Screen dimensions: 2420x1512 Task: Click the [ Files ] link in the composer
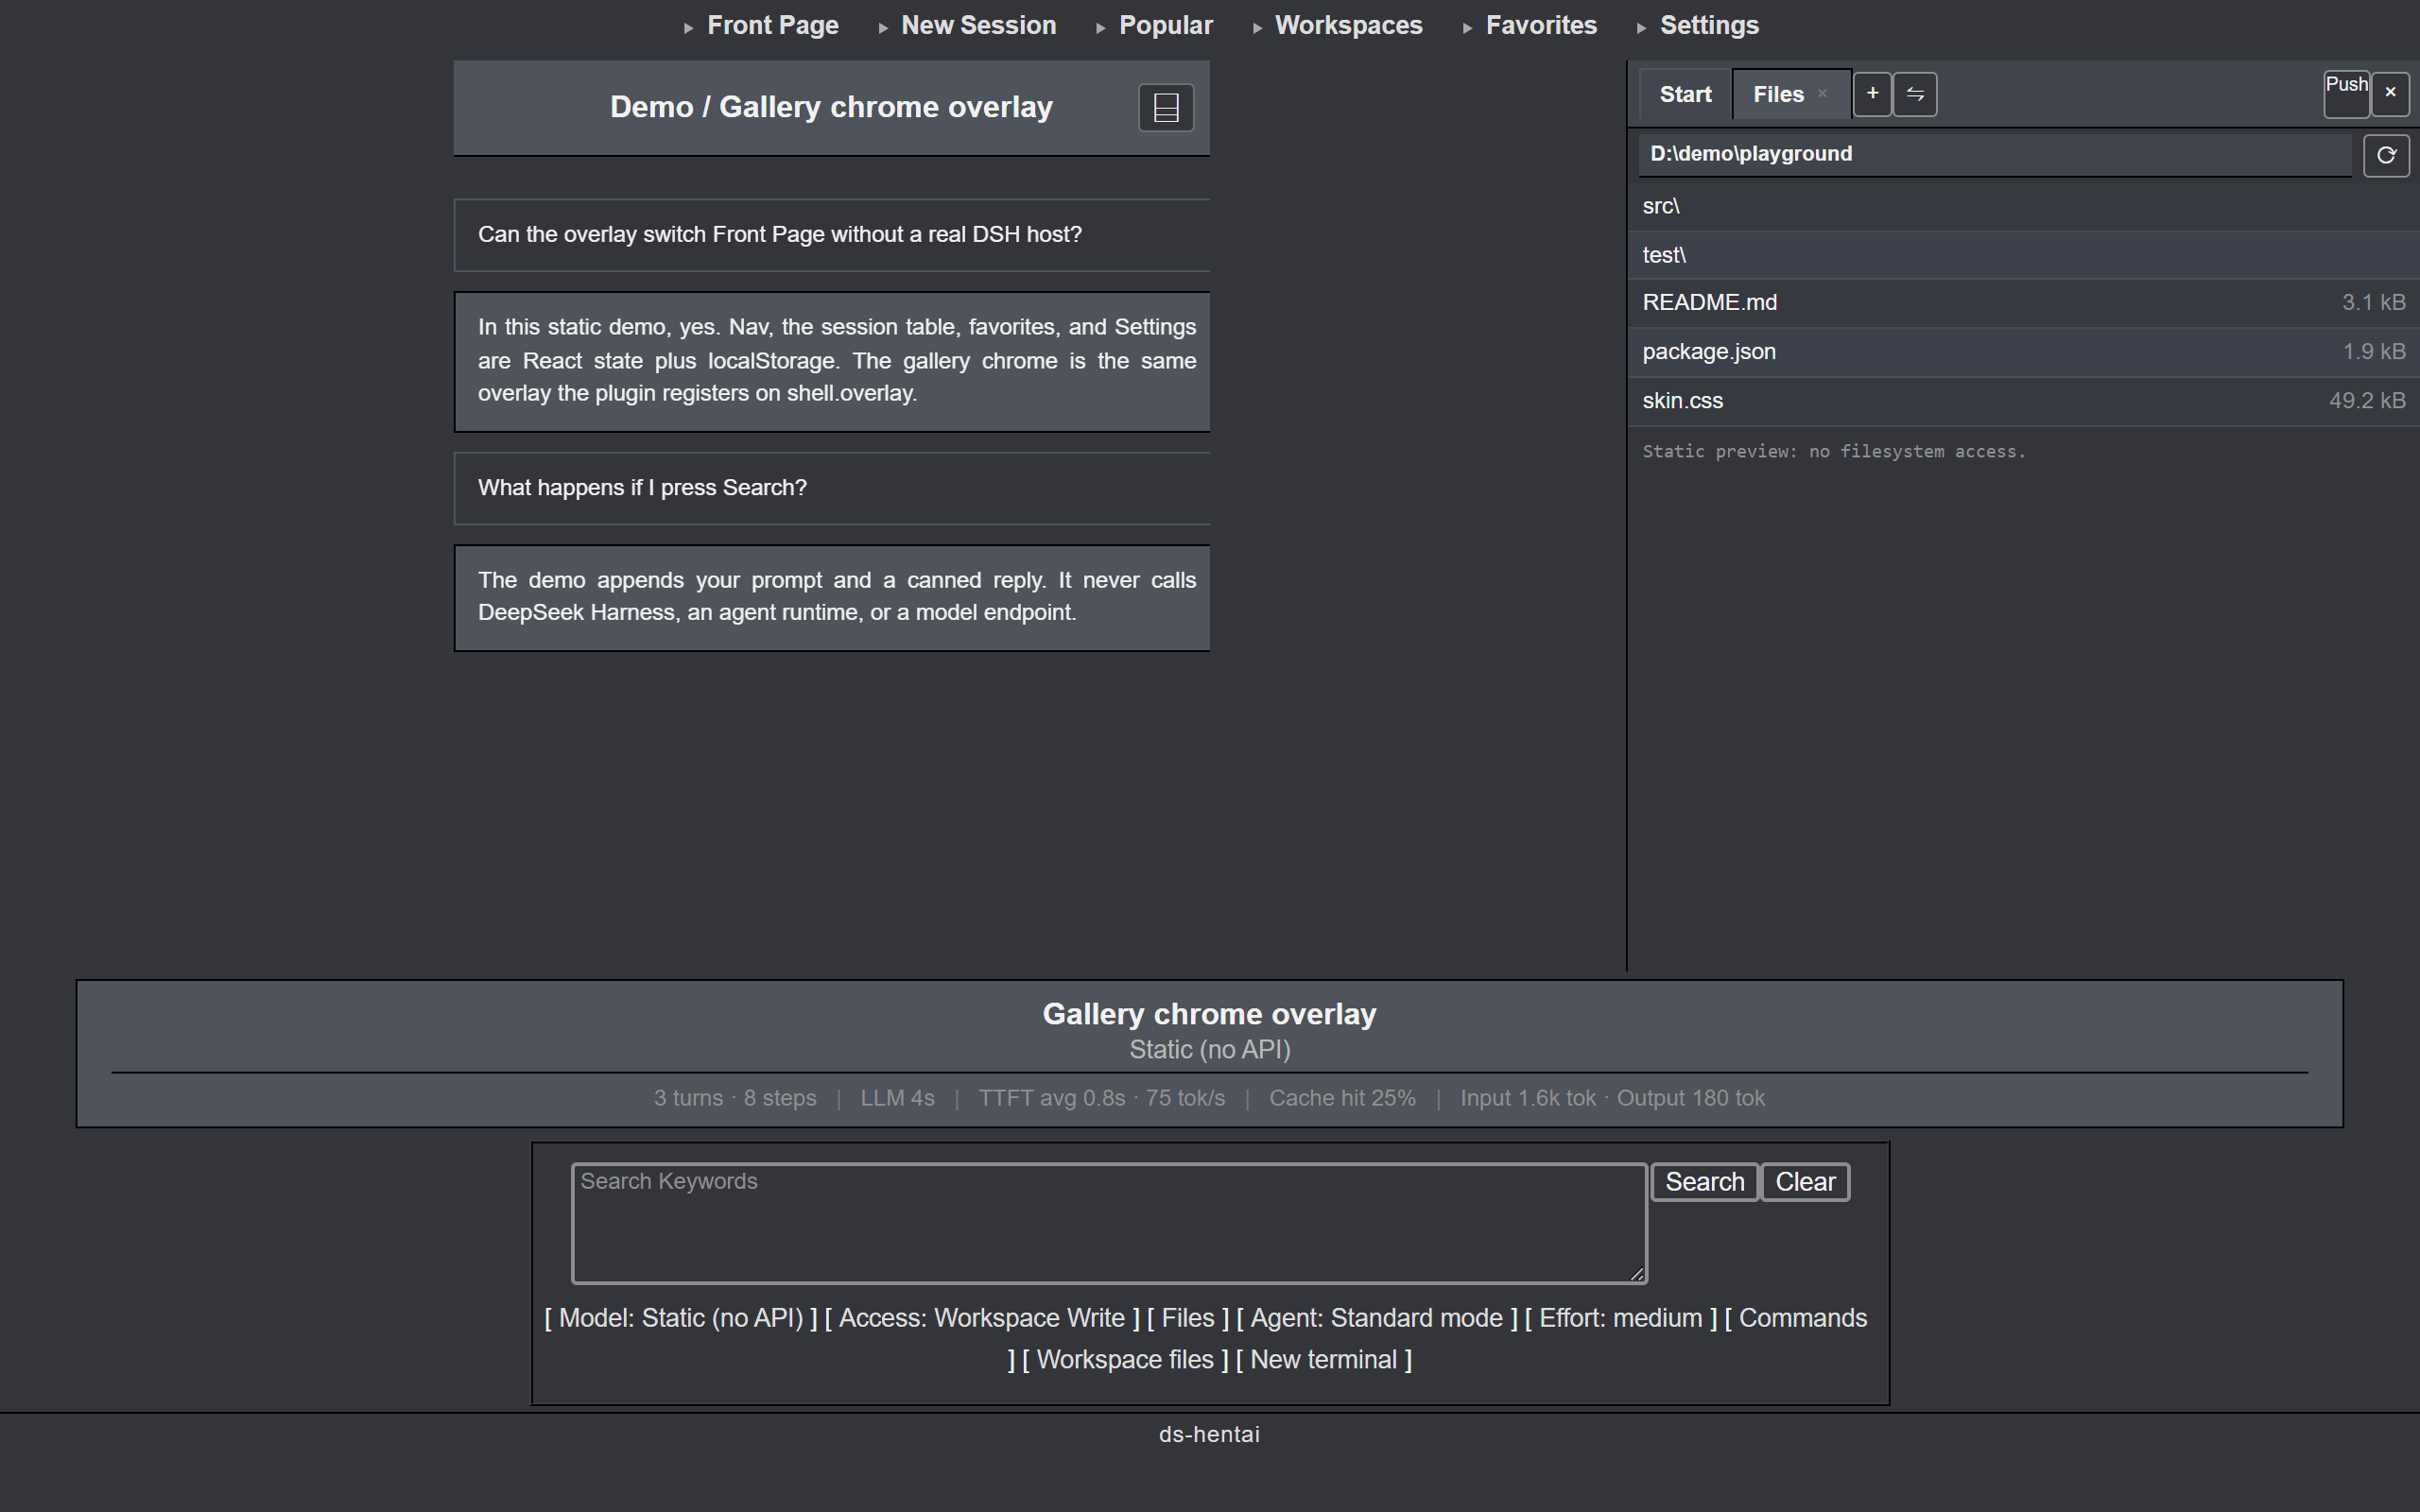tap(1188, 1318)
